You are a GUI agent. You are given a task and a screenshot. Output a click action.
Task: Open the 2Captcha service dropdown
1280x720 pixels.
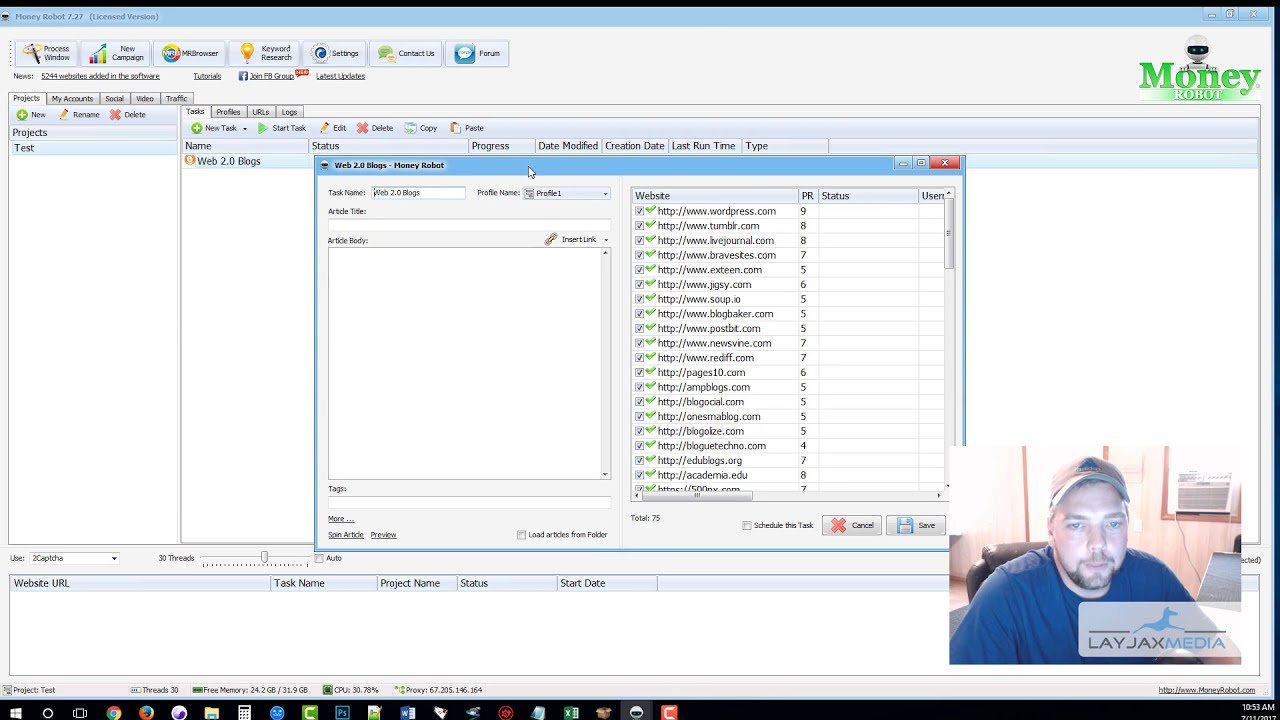(x=74, y=558)
